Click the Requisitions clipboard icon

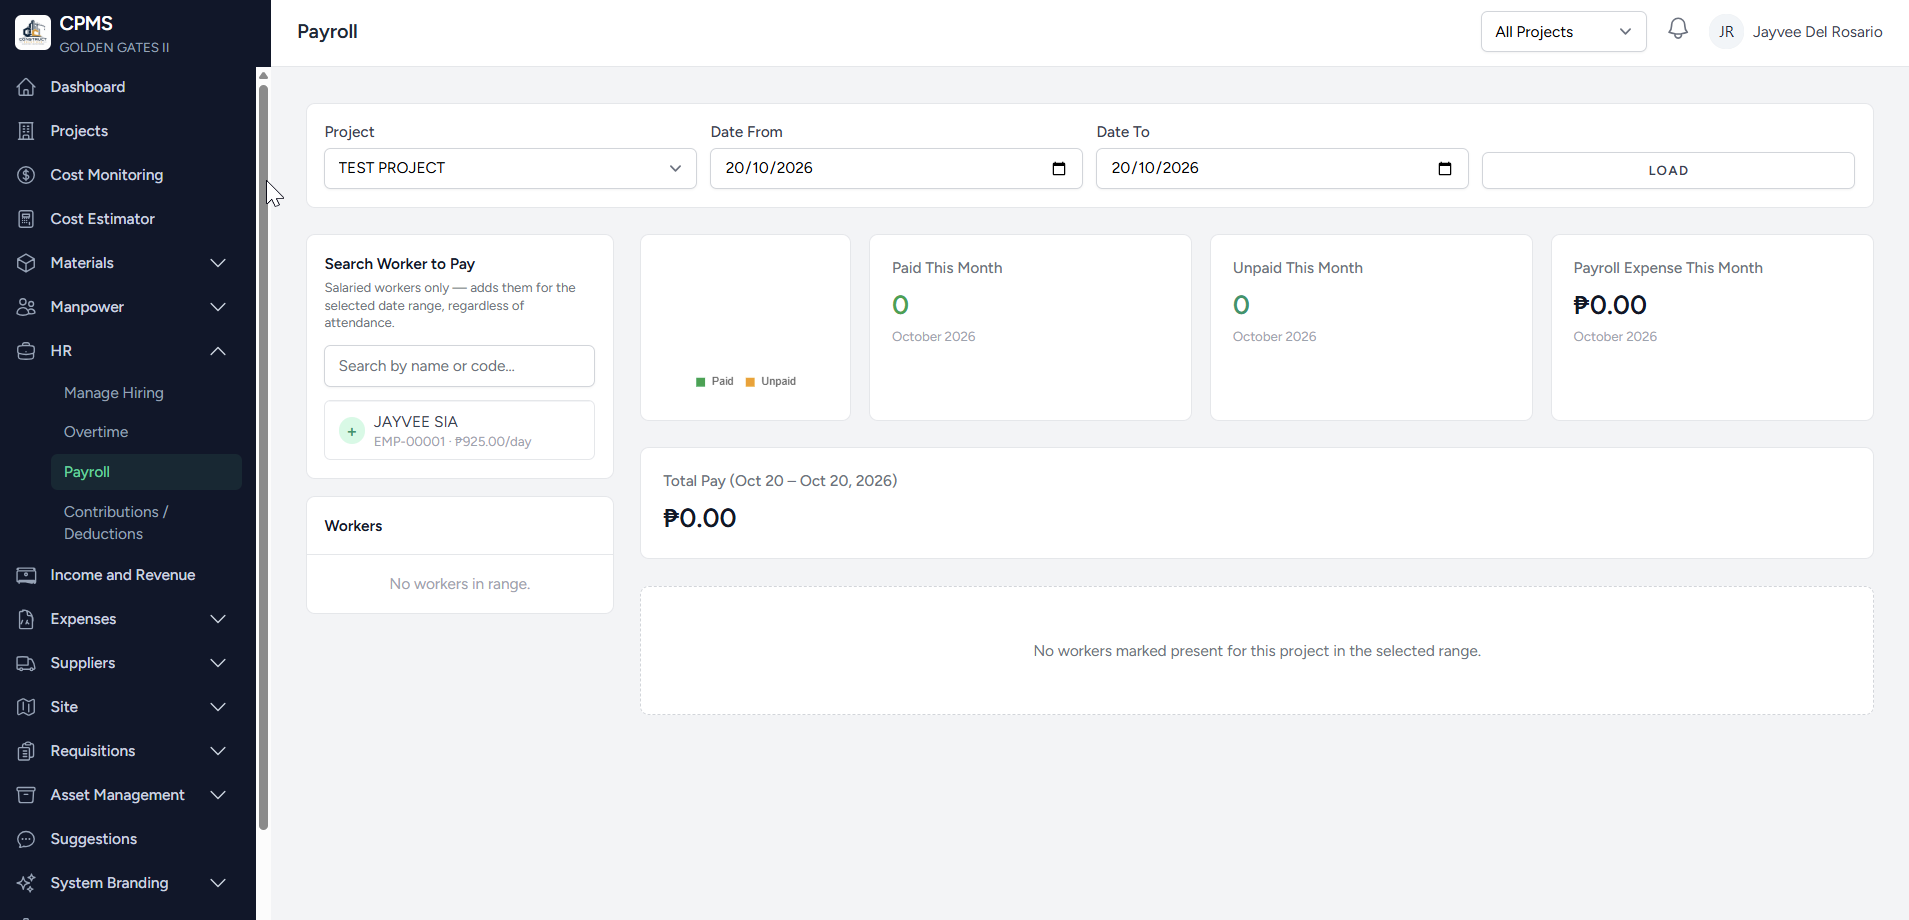26,751
